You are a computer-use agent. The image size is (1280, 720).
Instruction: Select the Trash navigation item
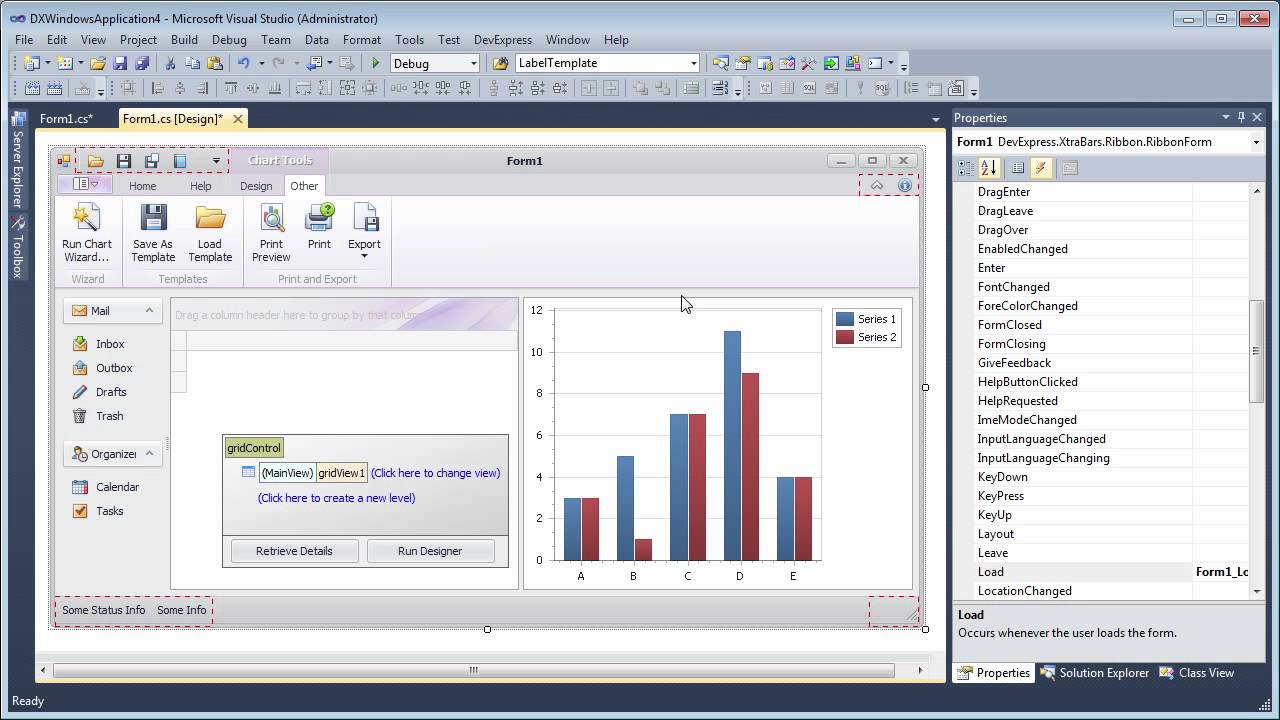pos(98,416)
